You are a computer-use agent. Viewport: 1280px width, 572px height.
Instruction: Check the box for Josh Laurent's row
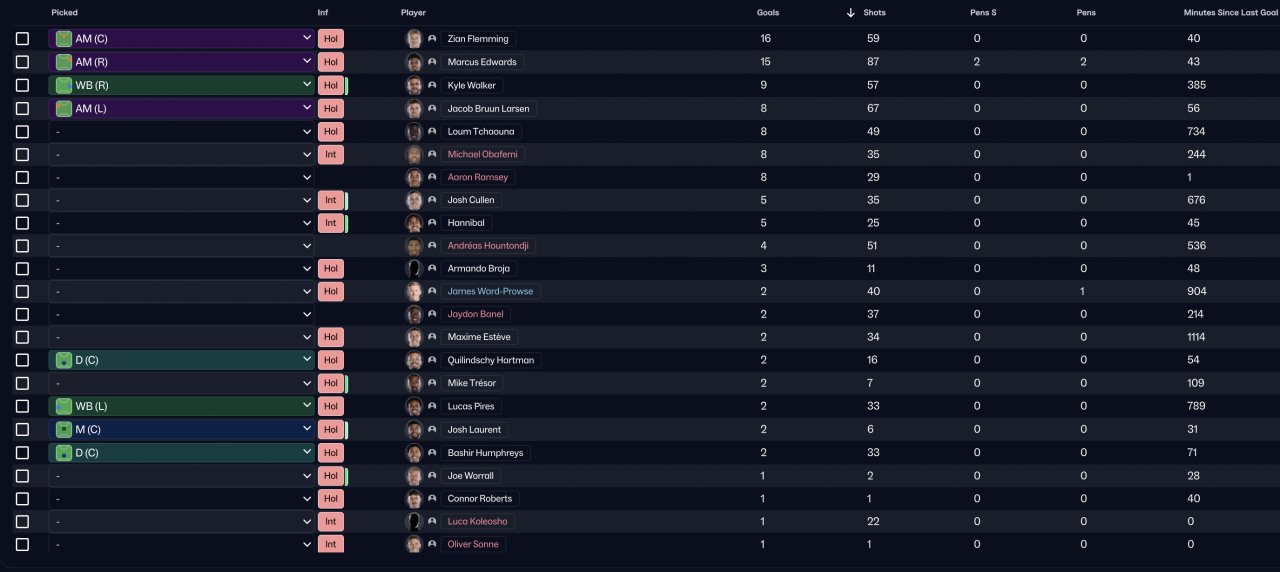click(x=22, y=429)
